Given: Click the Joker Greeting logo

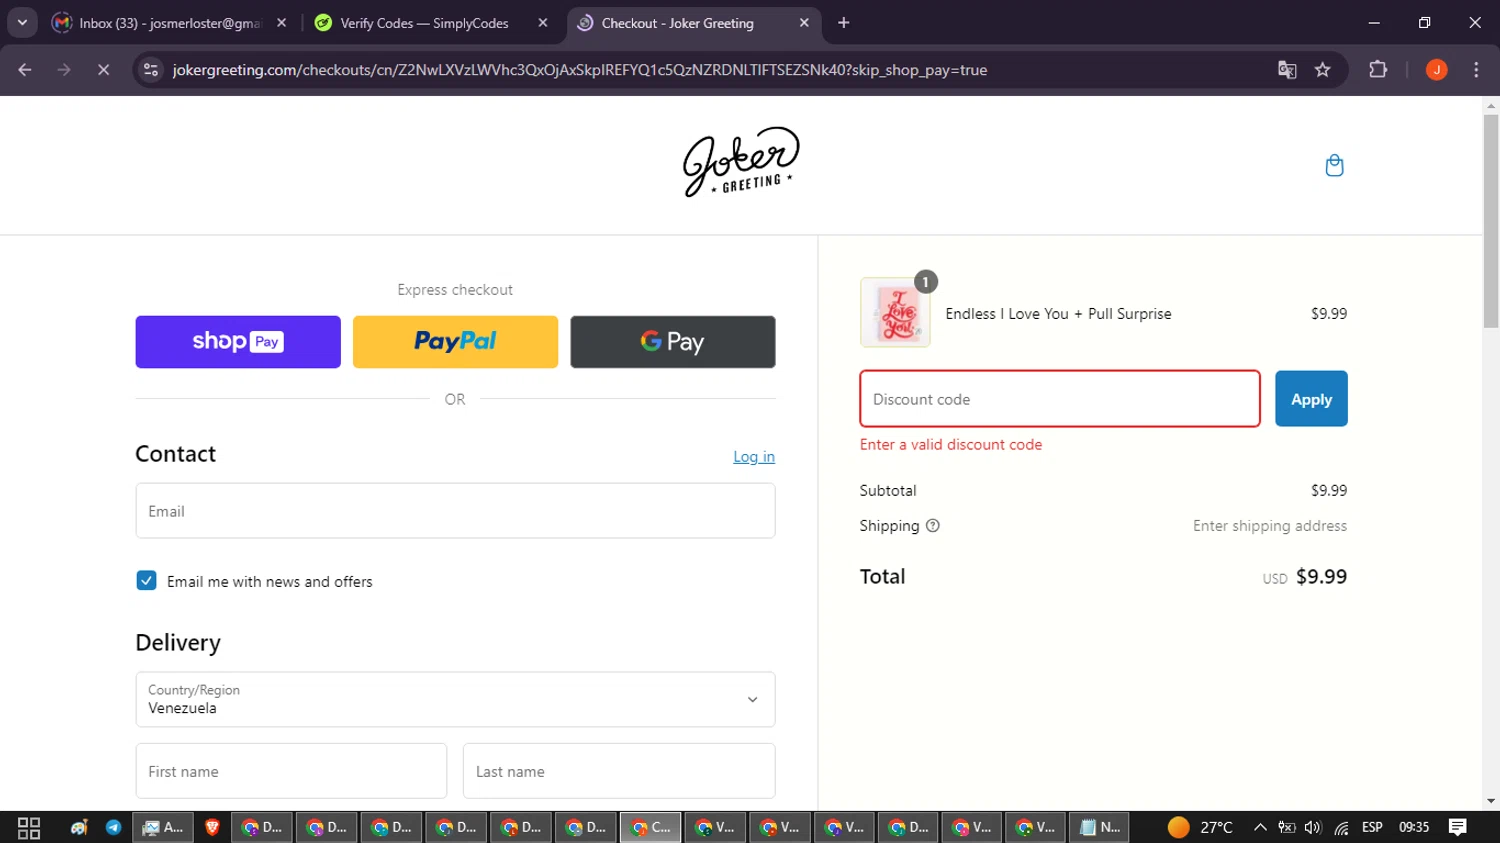Looking at the screenshot, I should 741,162.
